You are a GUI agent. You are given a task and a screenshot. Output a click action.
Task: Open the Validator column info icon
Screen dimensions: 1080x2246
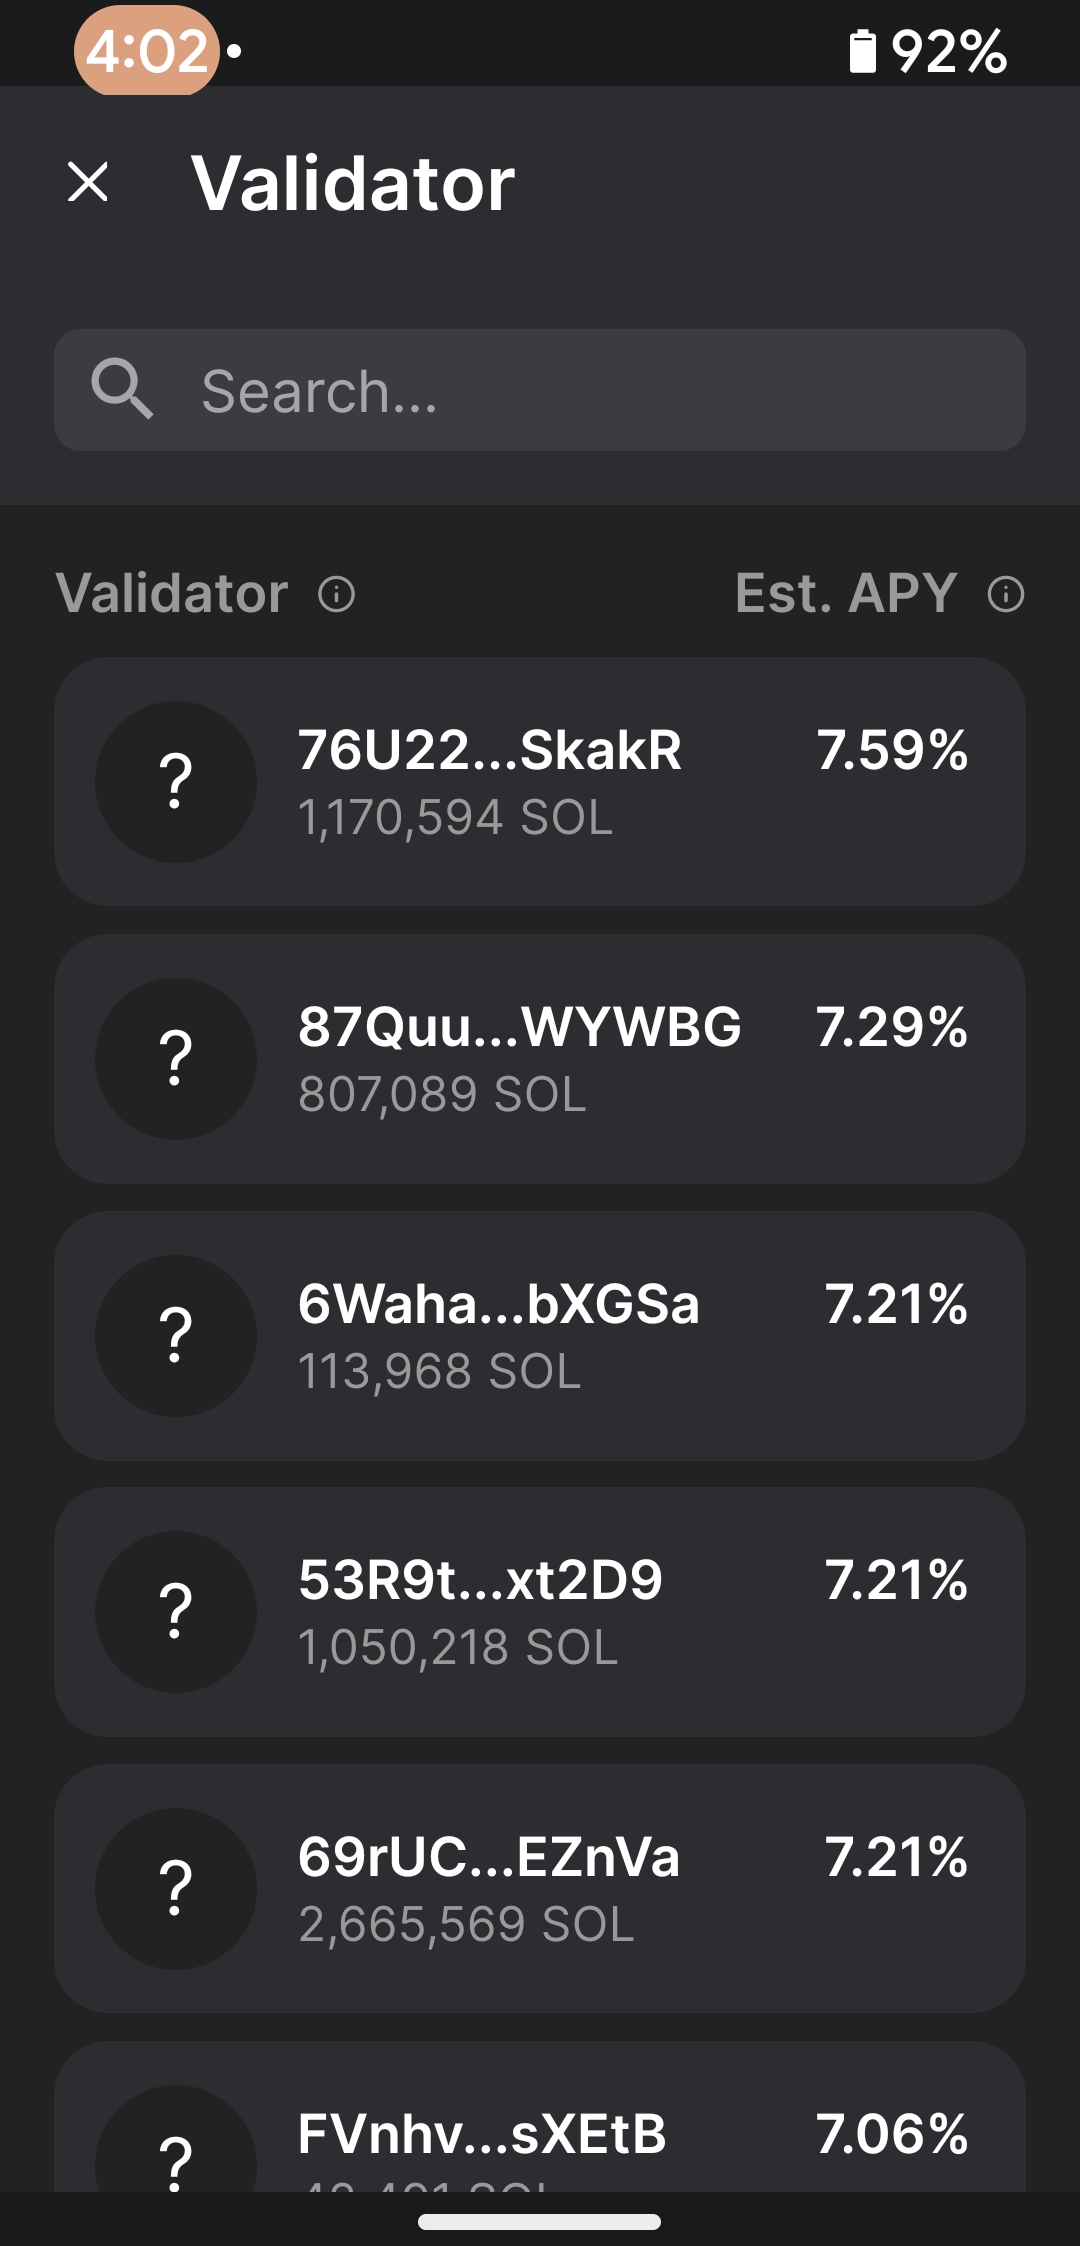(336, 594)
